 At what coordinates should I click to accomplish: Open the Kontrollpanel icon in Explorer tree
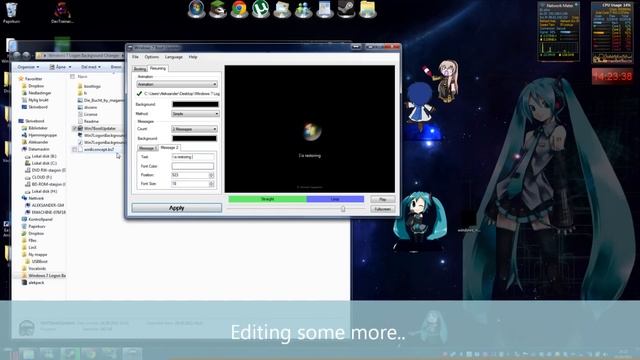(24, 219)
